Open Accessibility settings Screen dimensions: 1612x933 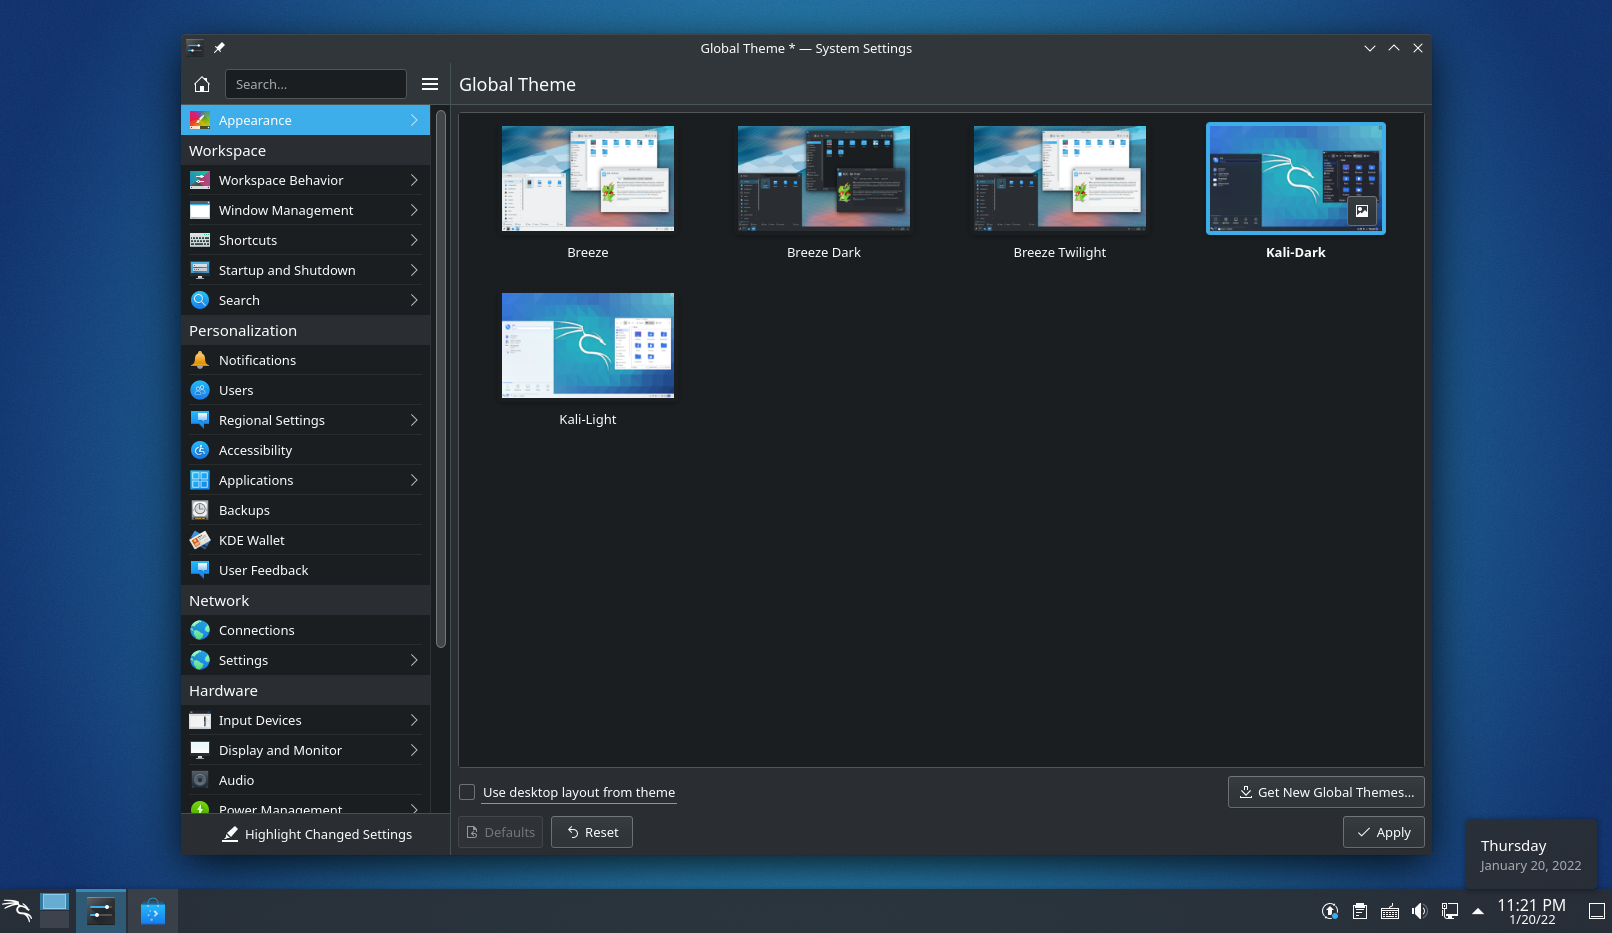(x=255, y=450)
